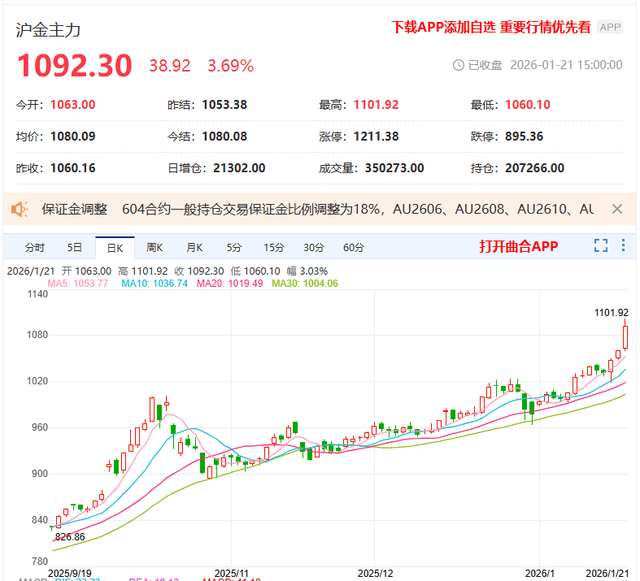640x581 pixels.
Task: Click the fullscreen chart icon
Action: tap(601, 246)
